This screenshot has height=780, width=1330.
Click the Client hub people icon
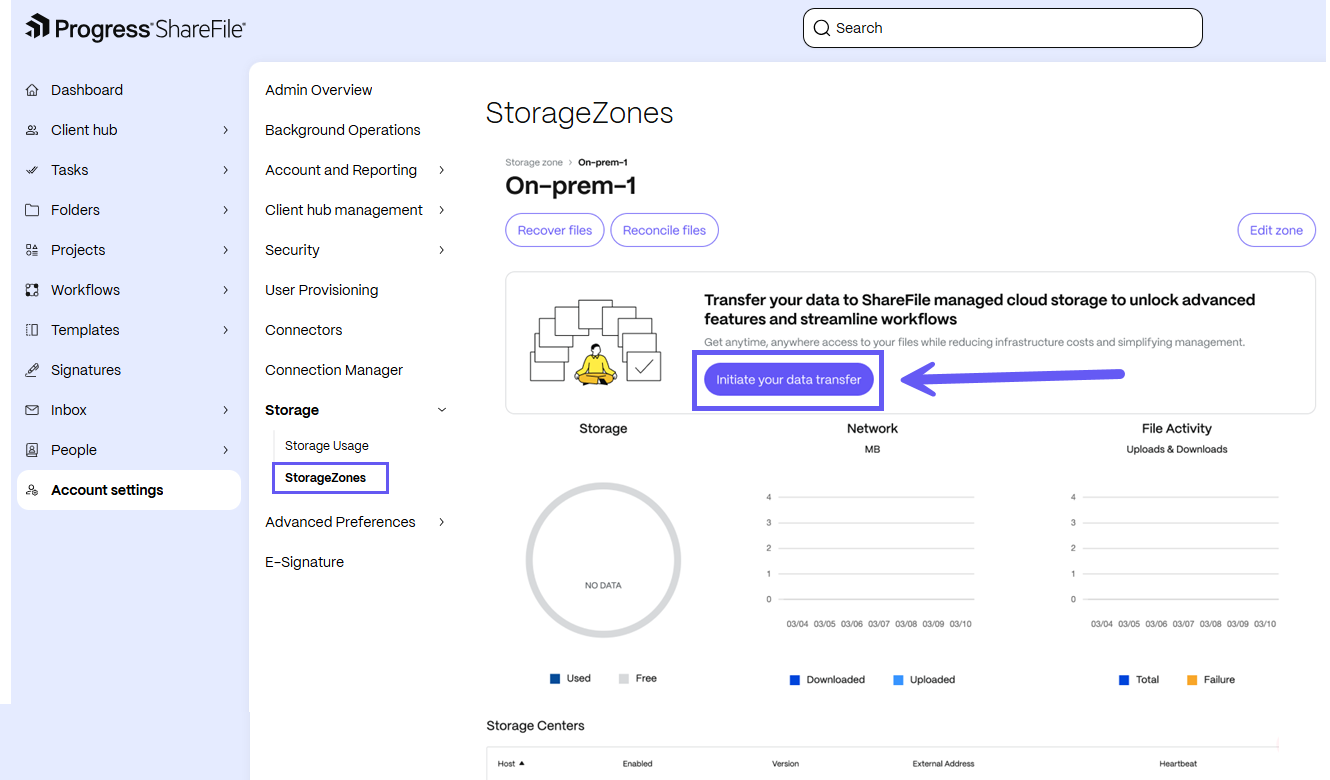coord(32,130)
